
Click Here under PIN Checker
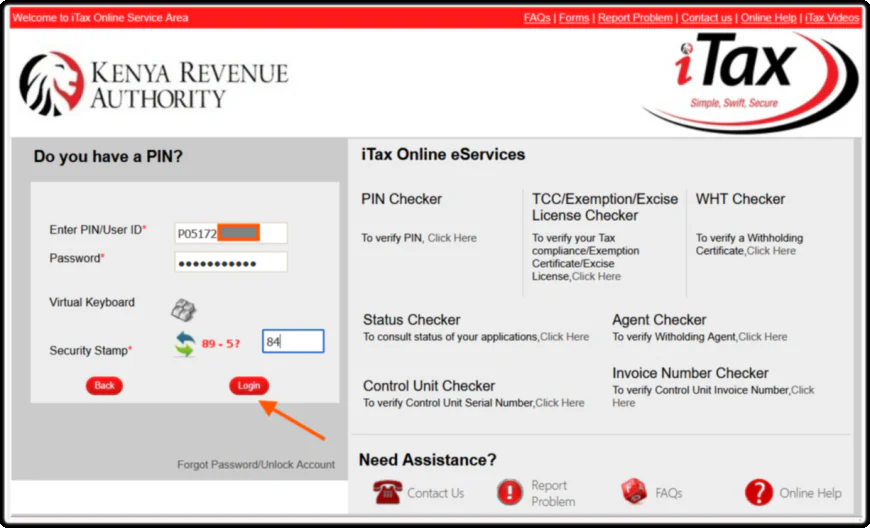click(x=452, y=238)
